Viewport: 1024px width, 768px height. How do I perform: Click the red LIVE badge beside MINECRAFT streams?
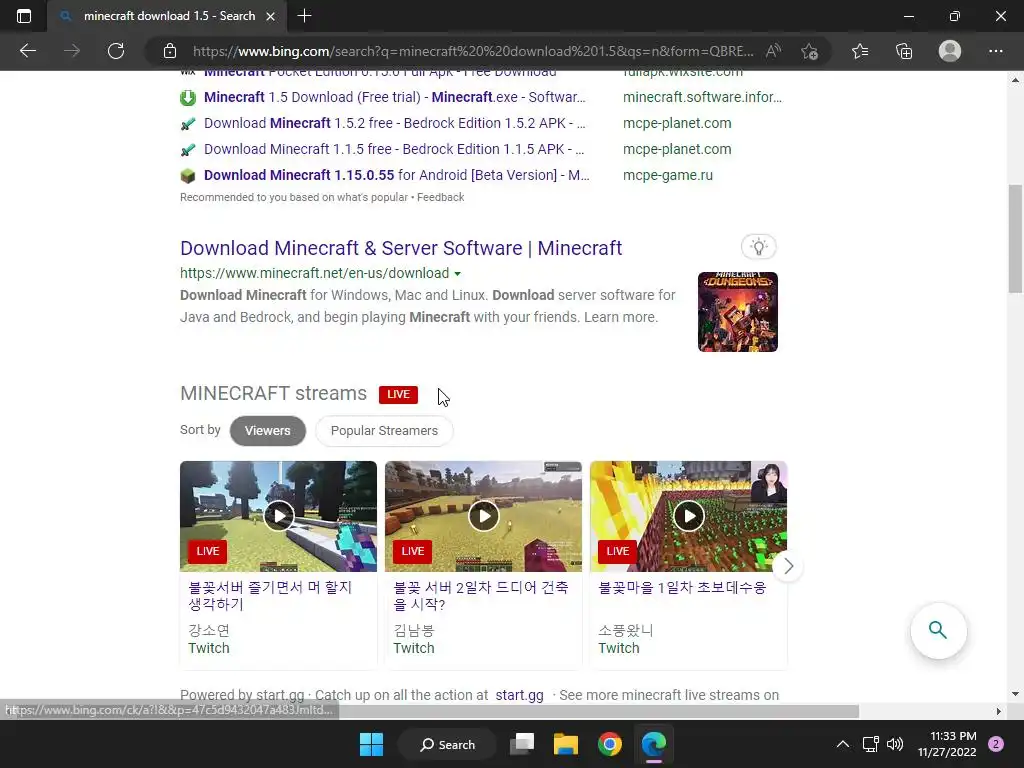tap(398, 394)
